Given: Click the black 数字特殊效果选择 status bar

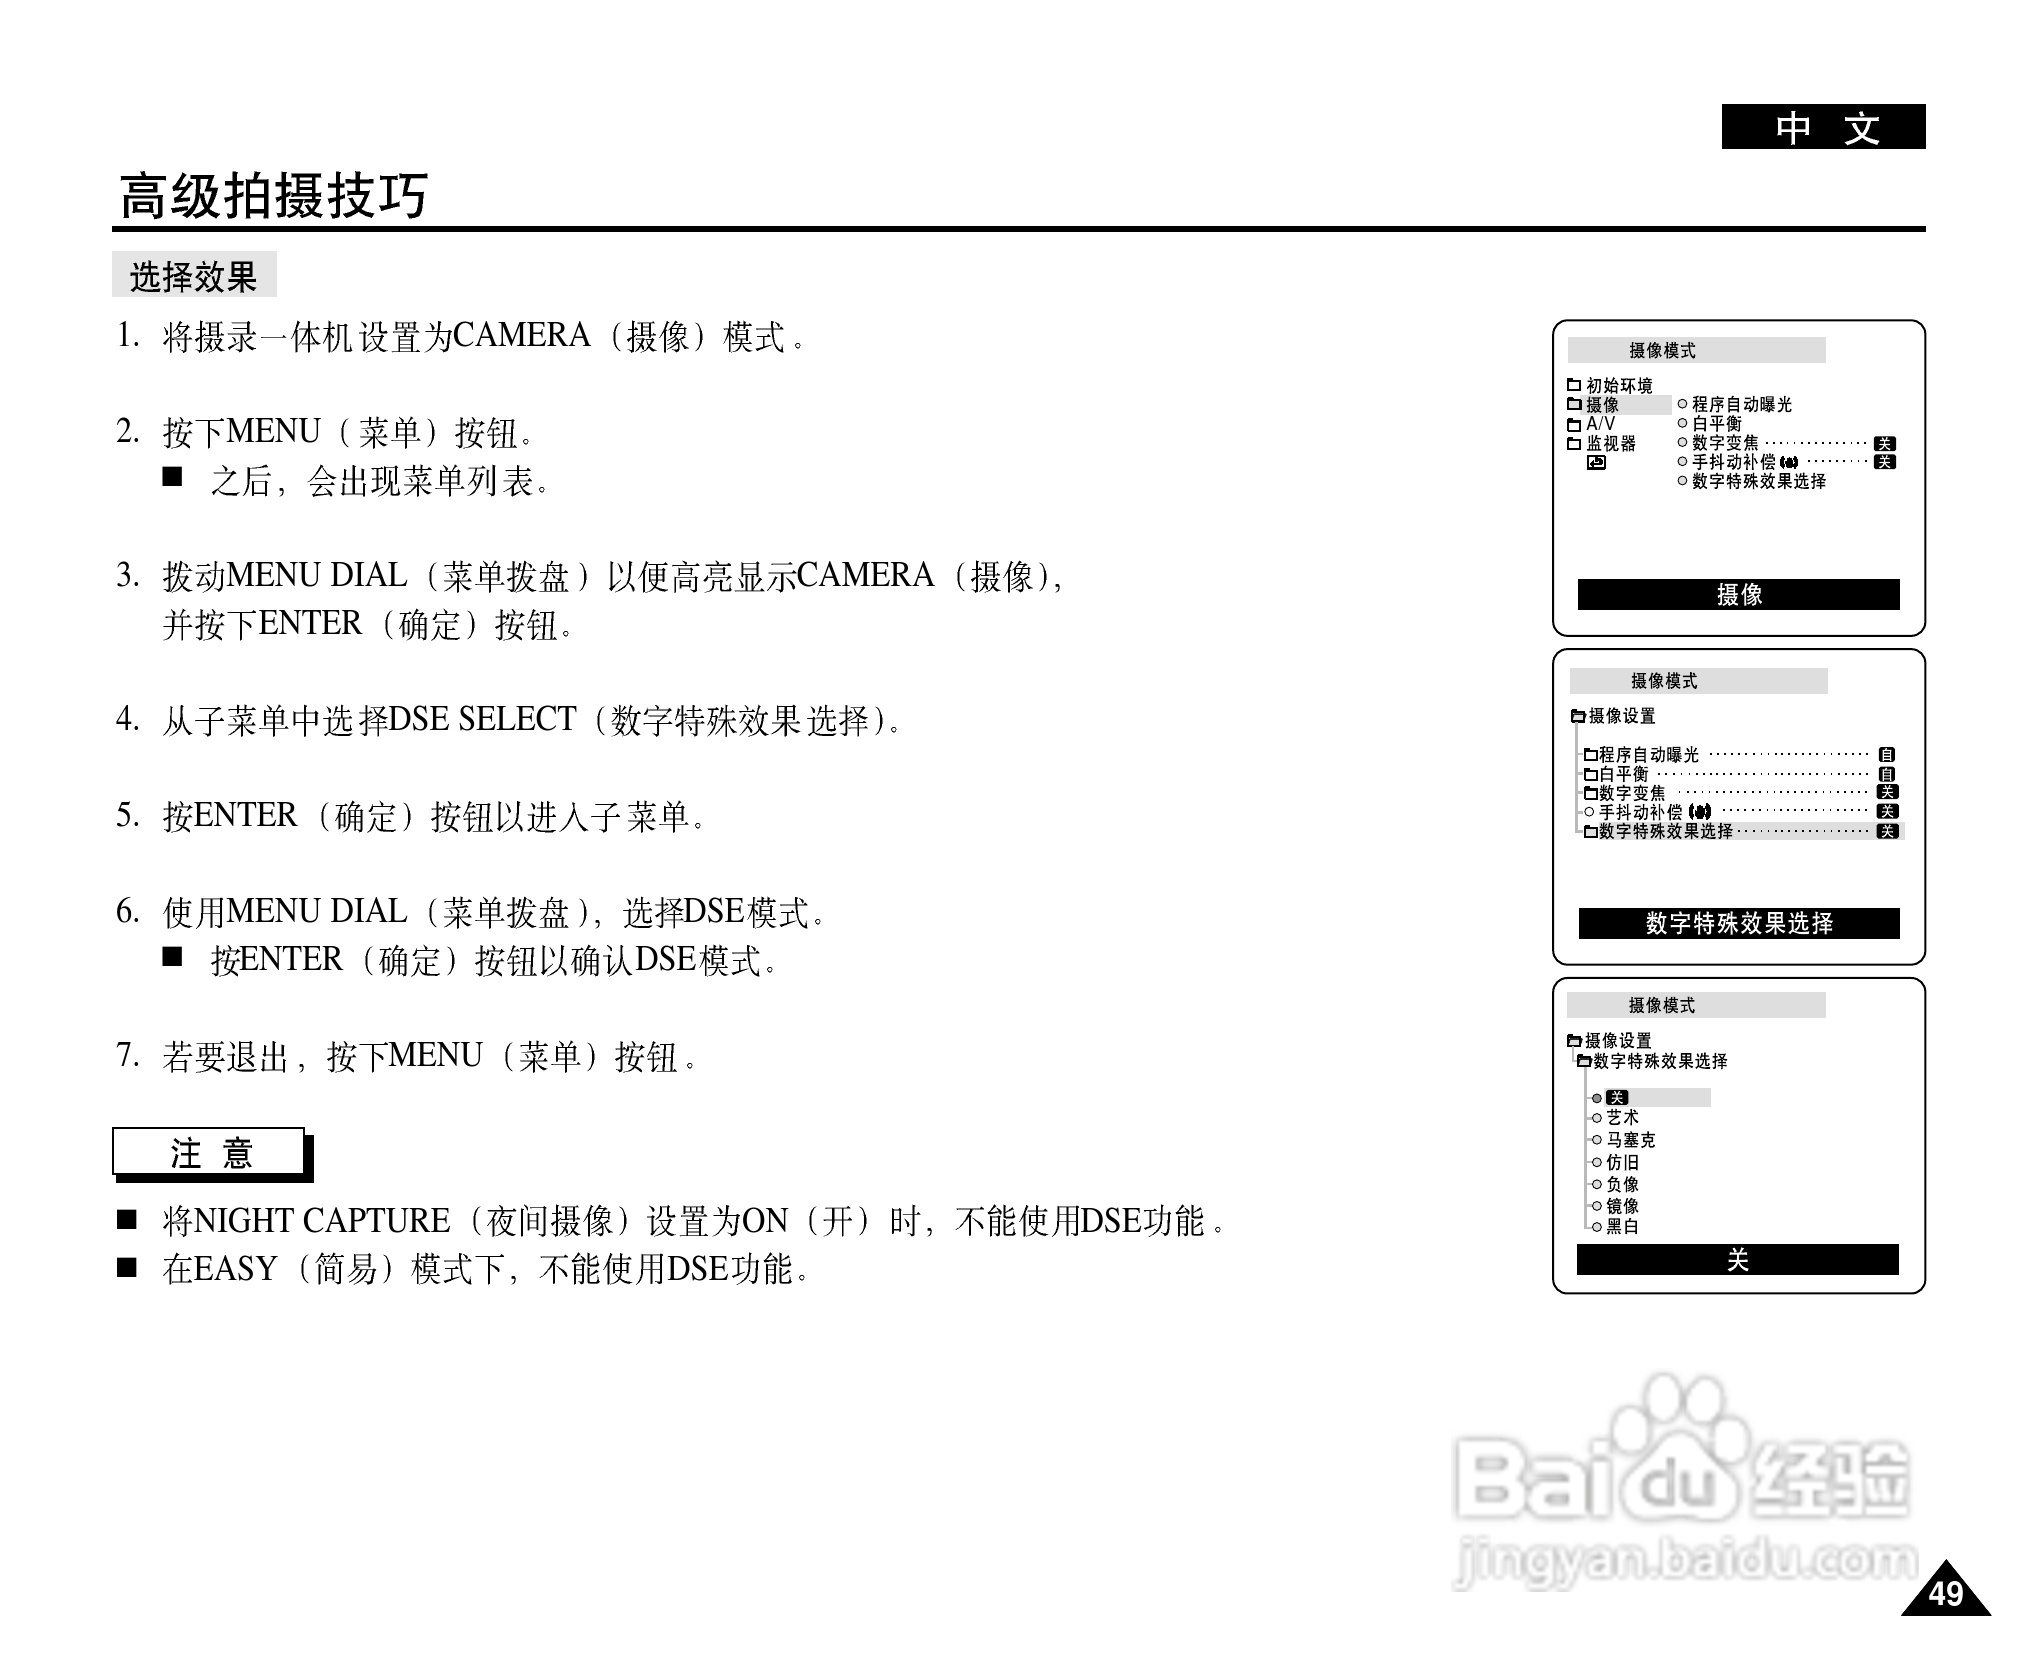Looking at the screenshot, I should pos(1738,923).
